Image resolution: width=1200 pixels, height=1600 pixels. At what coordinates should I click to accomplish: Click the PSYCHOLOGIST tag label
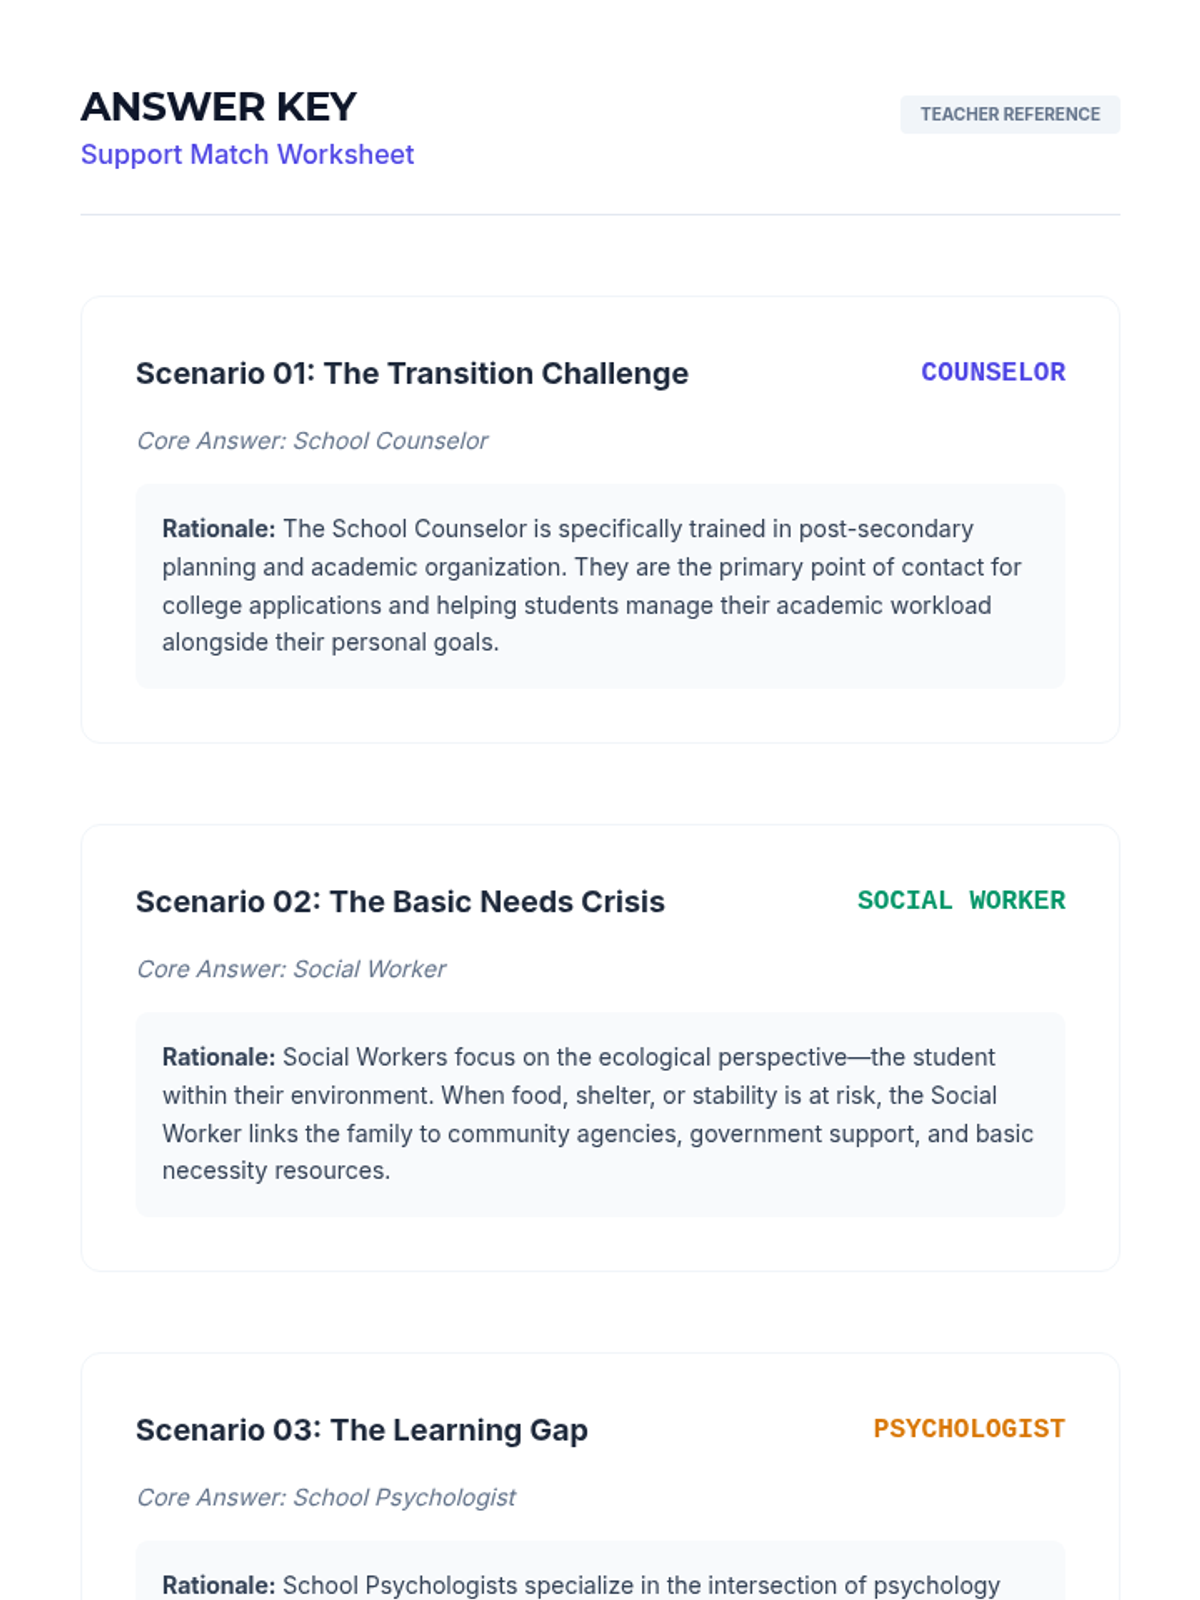[x=969, y=1428]
